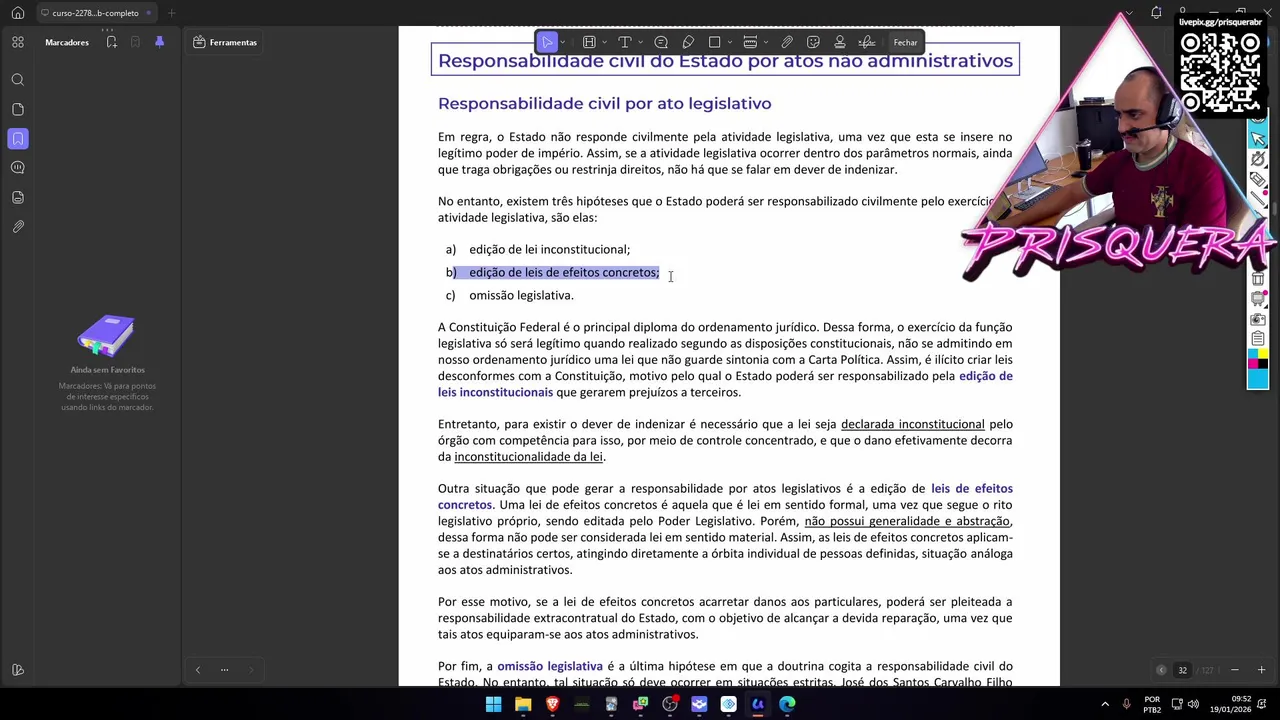Open the selection tool dropdown arrow
The height and width of the screenshot is (720, 1280).
tap(563, 42)
